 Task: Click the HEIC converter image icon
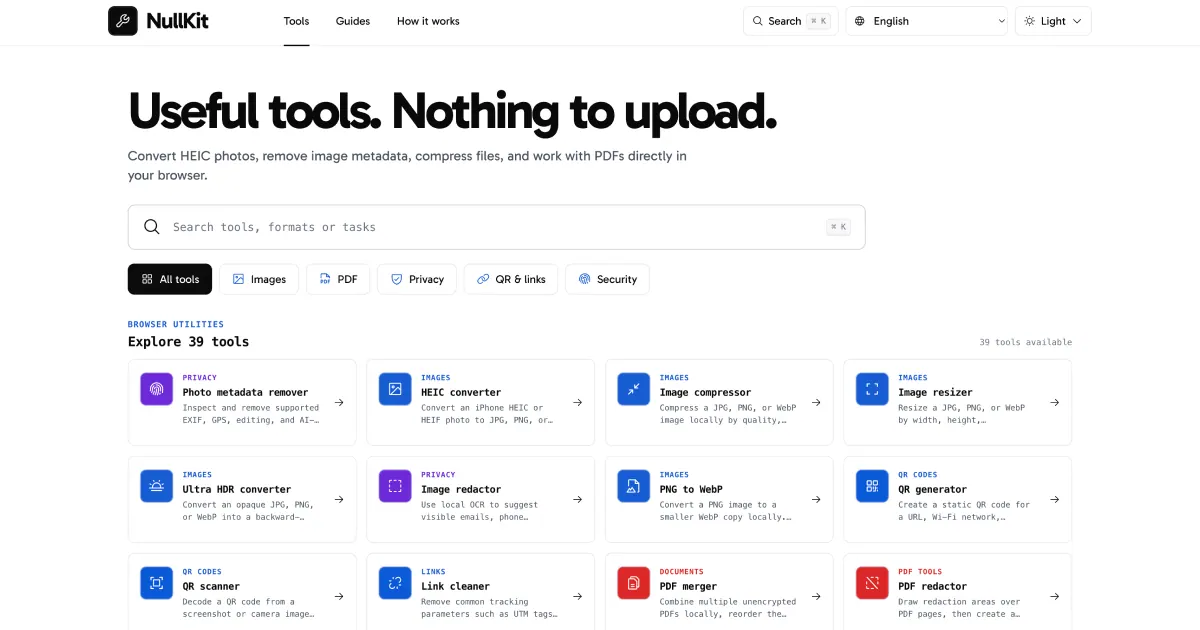point(395,389)
